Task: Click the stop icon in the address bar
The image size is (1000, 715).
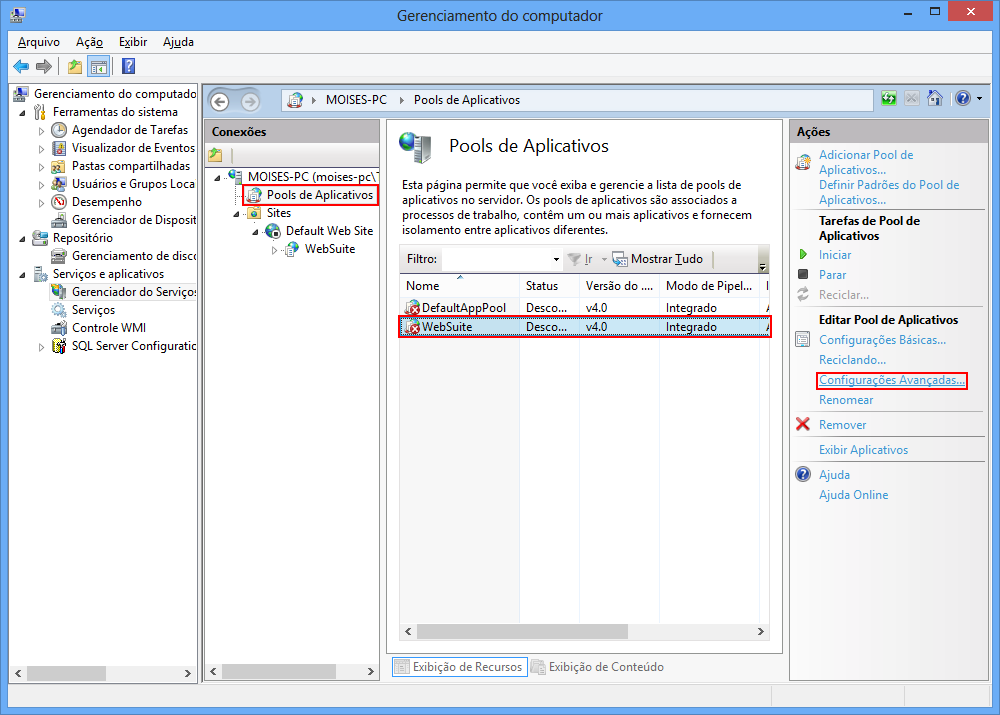Action: pyautogui.click(x=911, y=98)
